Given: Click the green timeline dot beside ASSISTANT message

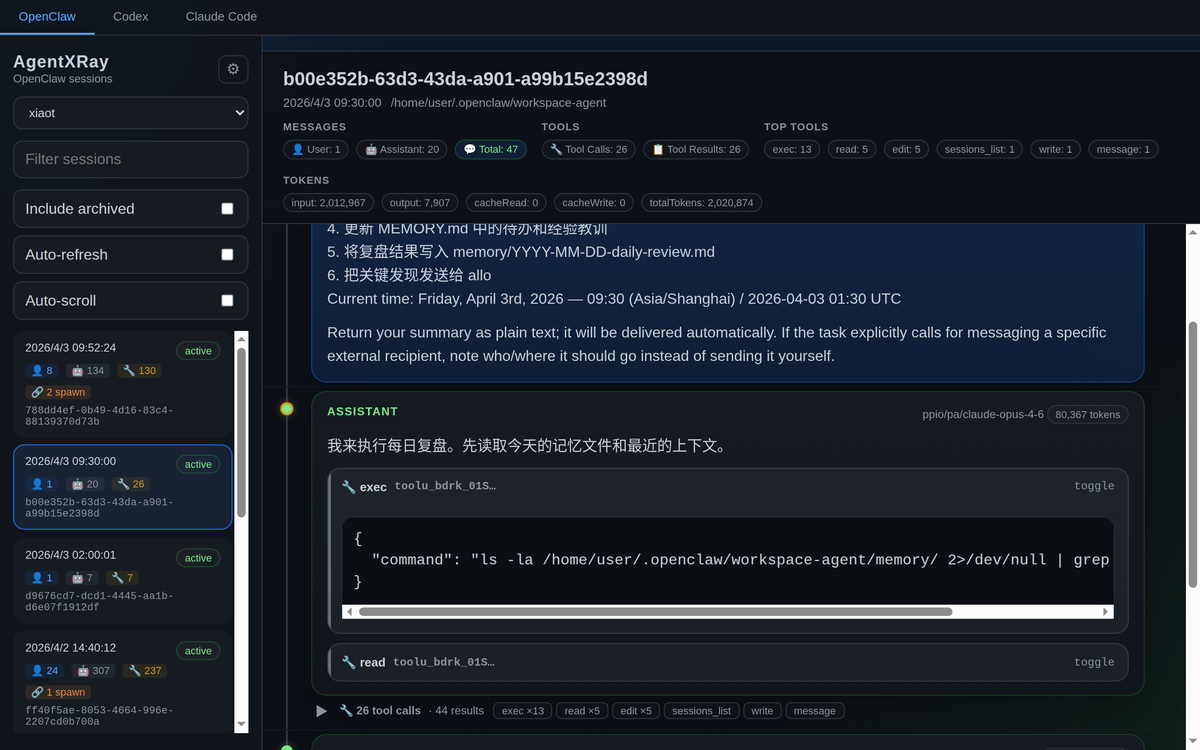Looking at the screenshot, I should pos(287,408).
